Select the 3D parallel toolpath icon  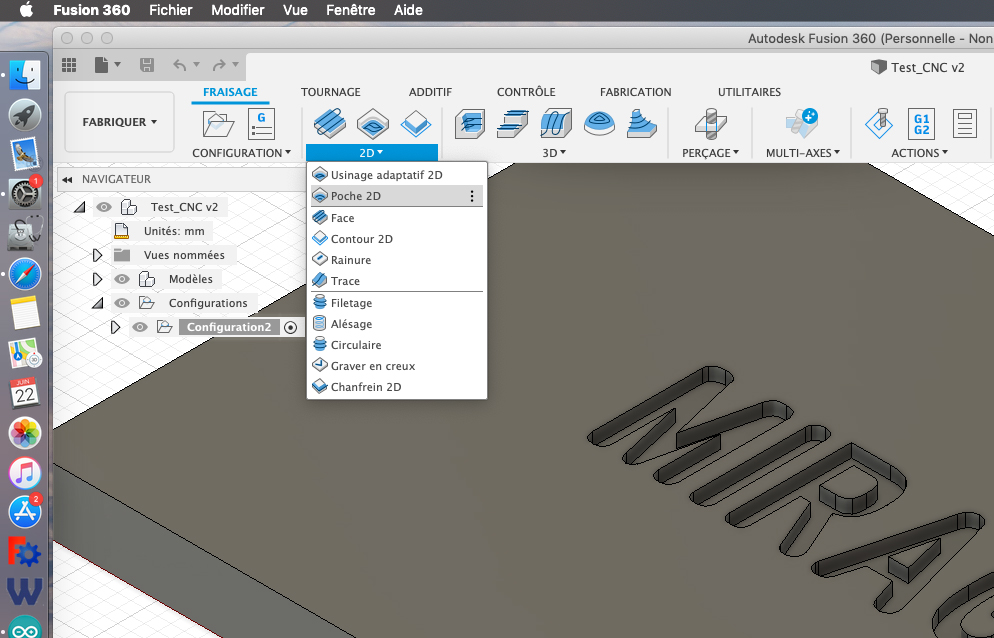[556, 123]
